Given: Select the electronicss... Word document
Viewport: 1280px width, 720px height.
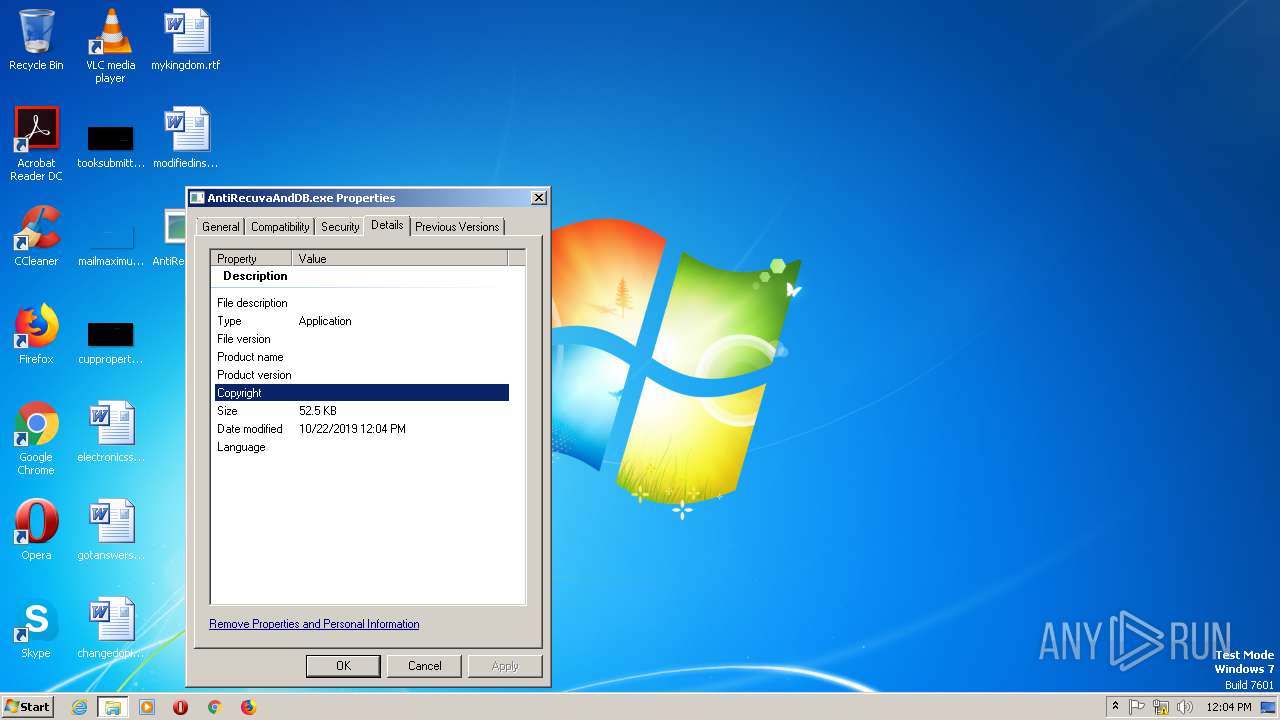Looking at the screenshot, I should tap(110, 432).
